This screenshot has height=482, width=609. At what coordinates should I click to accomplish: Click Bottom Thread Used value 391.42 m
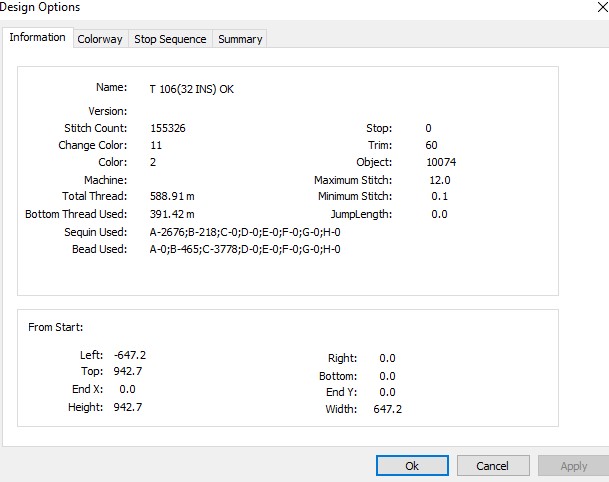coord(172,214)
